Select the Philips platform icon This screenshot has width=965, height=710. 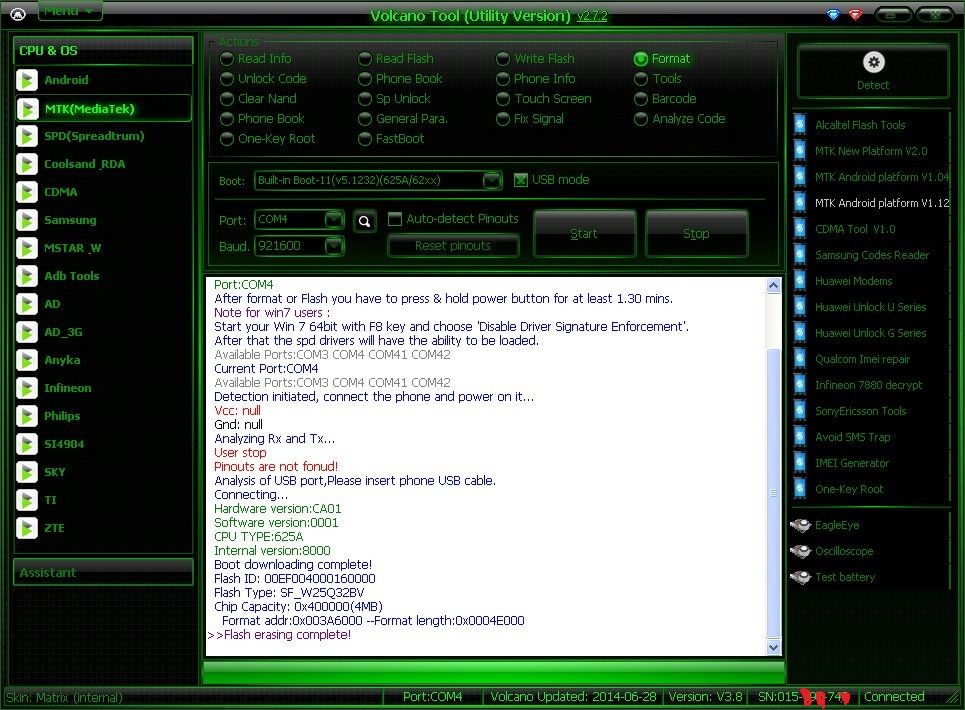(x=26, y=416)
